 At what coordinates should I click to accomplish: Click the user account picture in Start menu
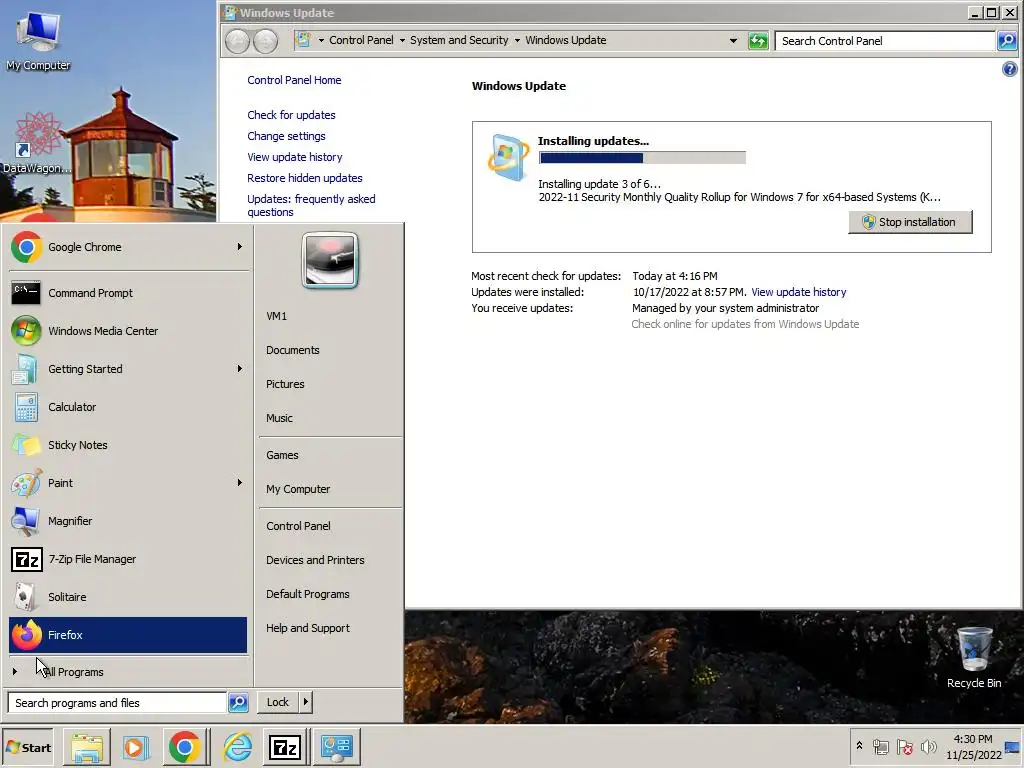point(330,261)
